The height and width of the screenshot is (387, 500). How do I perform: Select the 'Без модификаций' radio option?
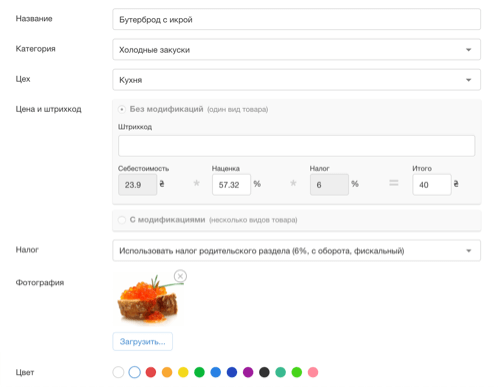pos(122,109)
